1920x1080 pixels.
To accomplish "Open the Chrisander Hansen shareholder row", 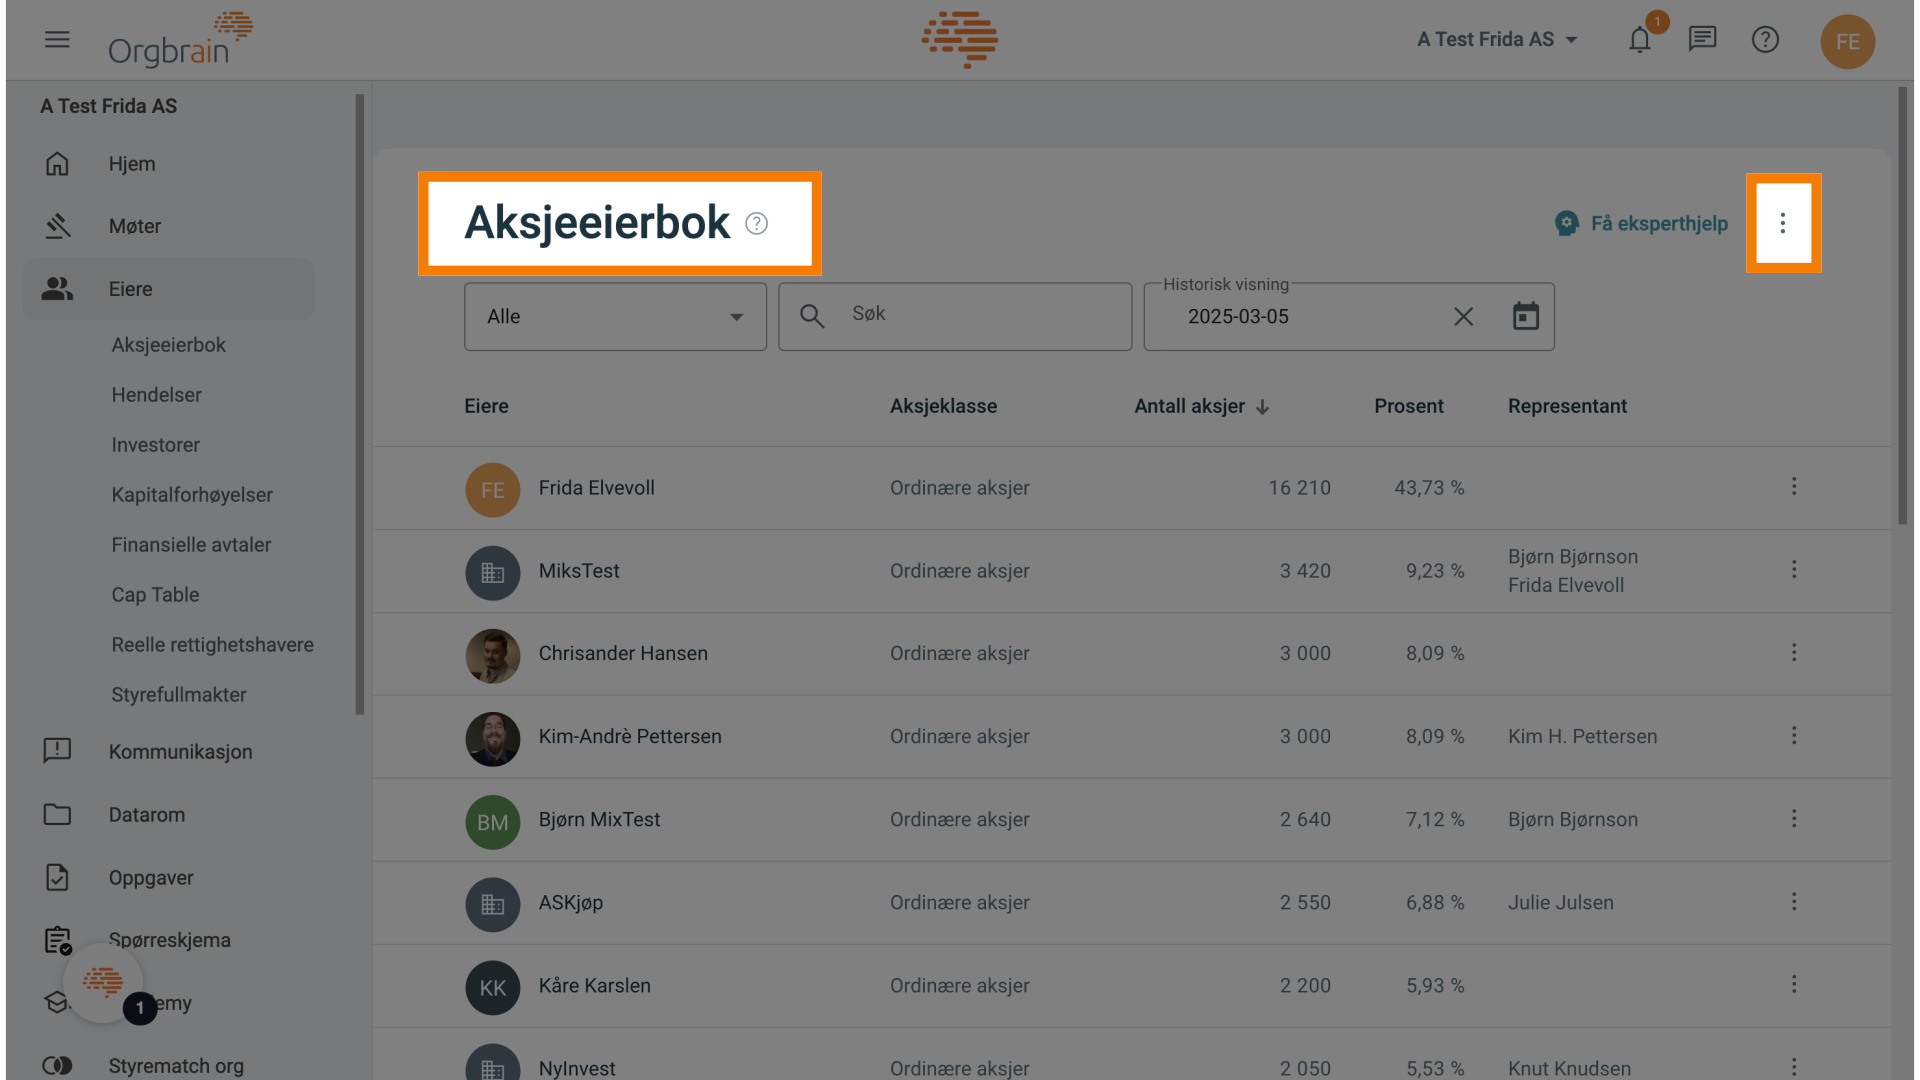I will click(623, 654).
